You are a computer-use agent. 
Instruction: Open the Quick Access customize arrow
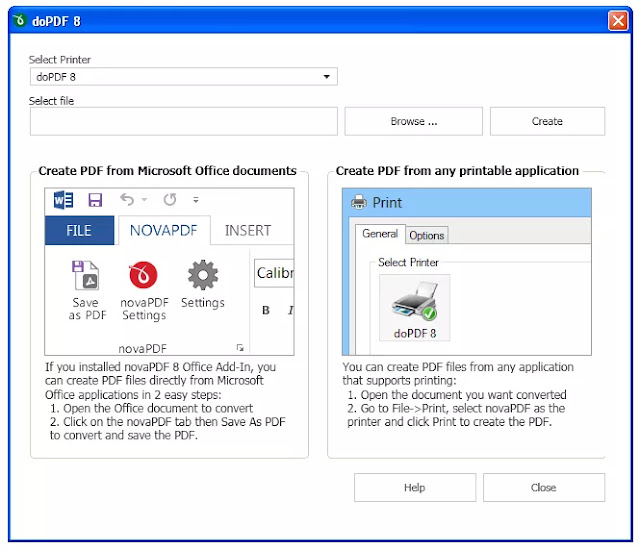(196, 200)
